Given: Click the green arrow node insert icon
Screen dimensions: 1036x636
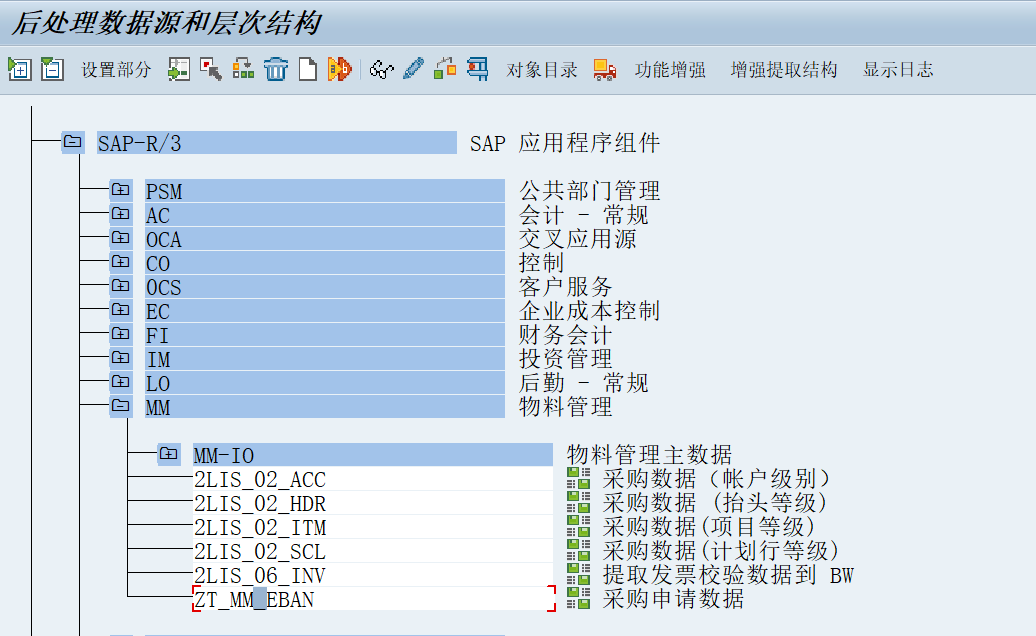Looking at the screenshot, I should [178, 69].
